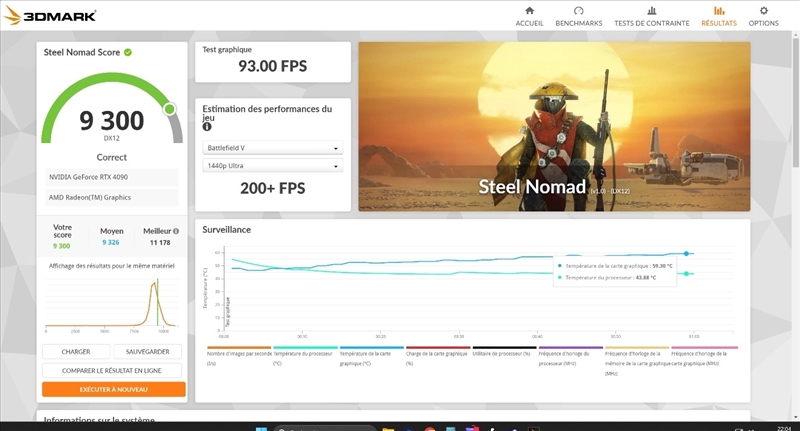Click the scrollbar up arrow
800x431 pixels.
point(795,34)
